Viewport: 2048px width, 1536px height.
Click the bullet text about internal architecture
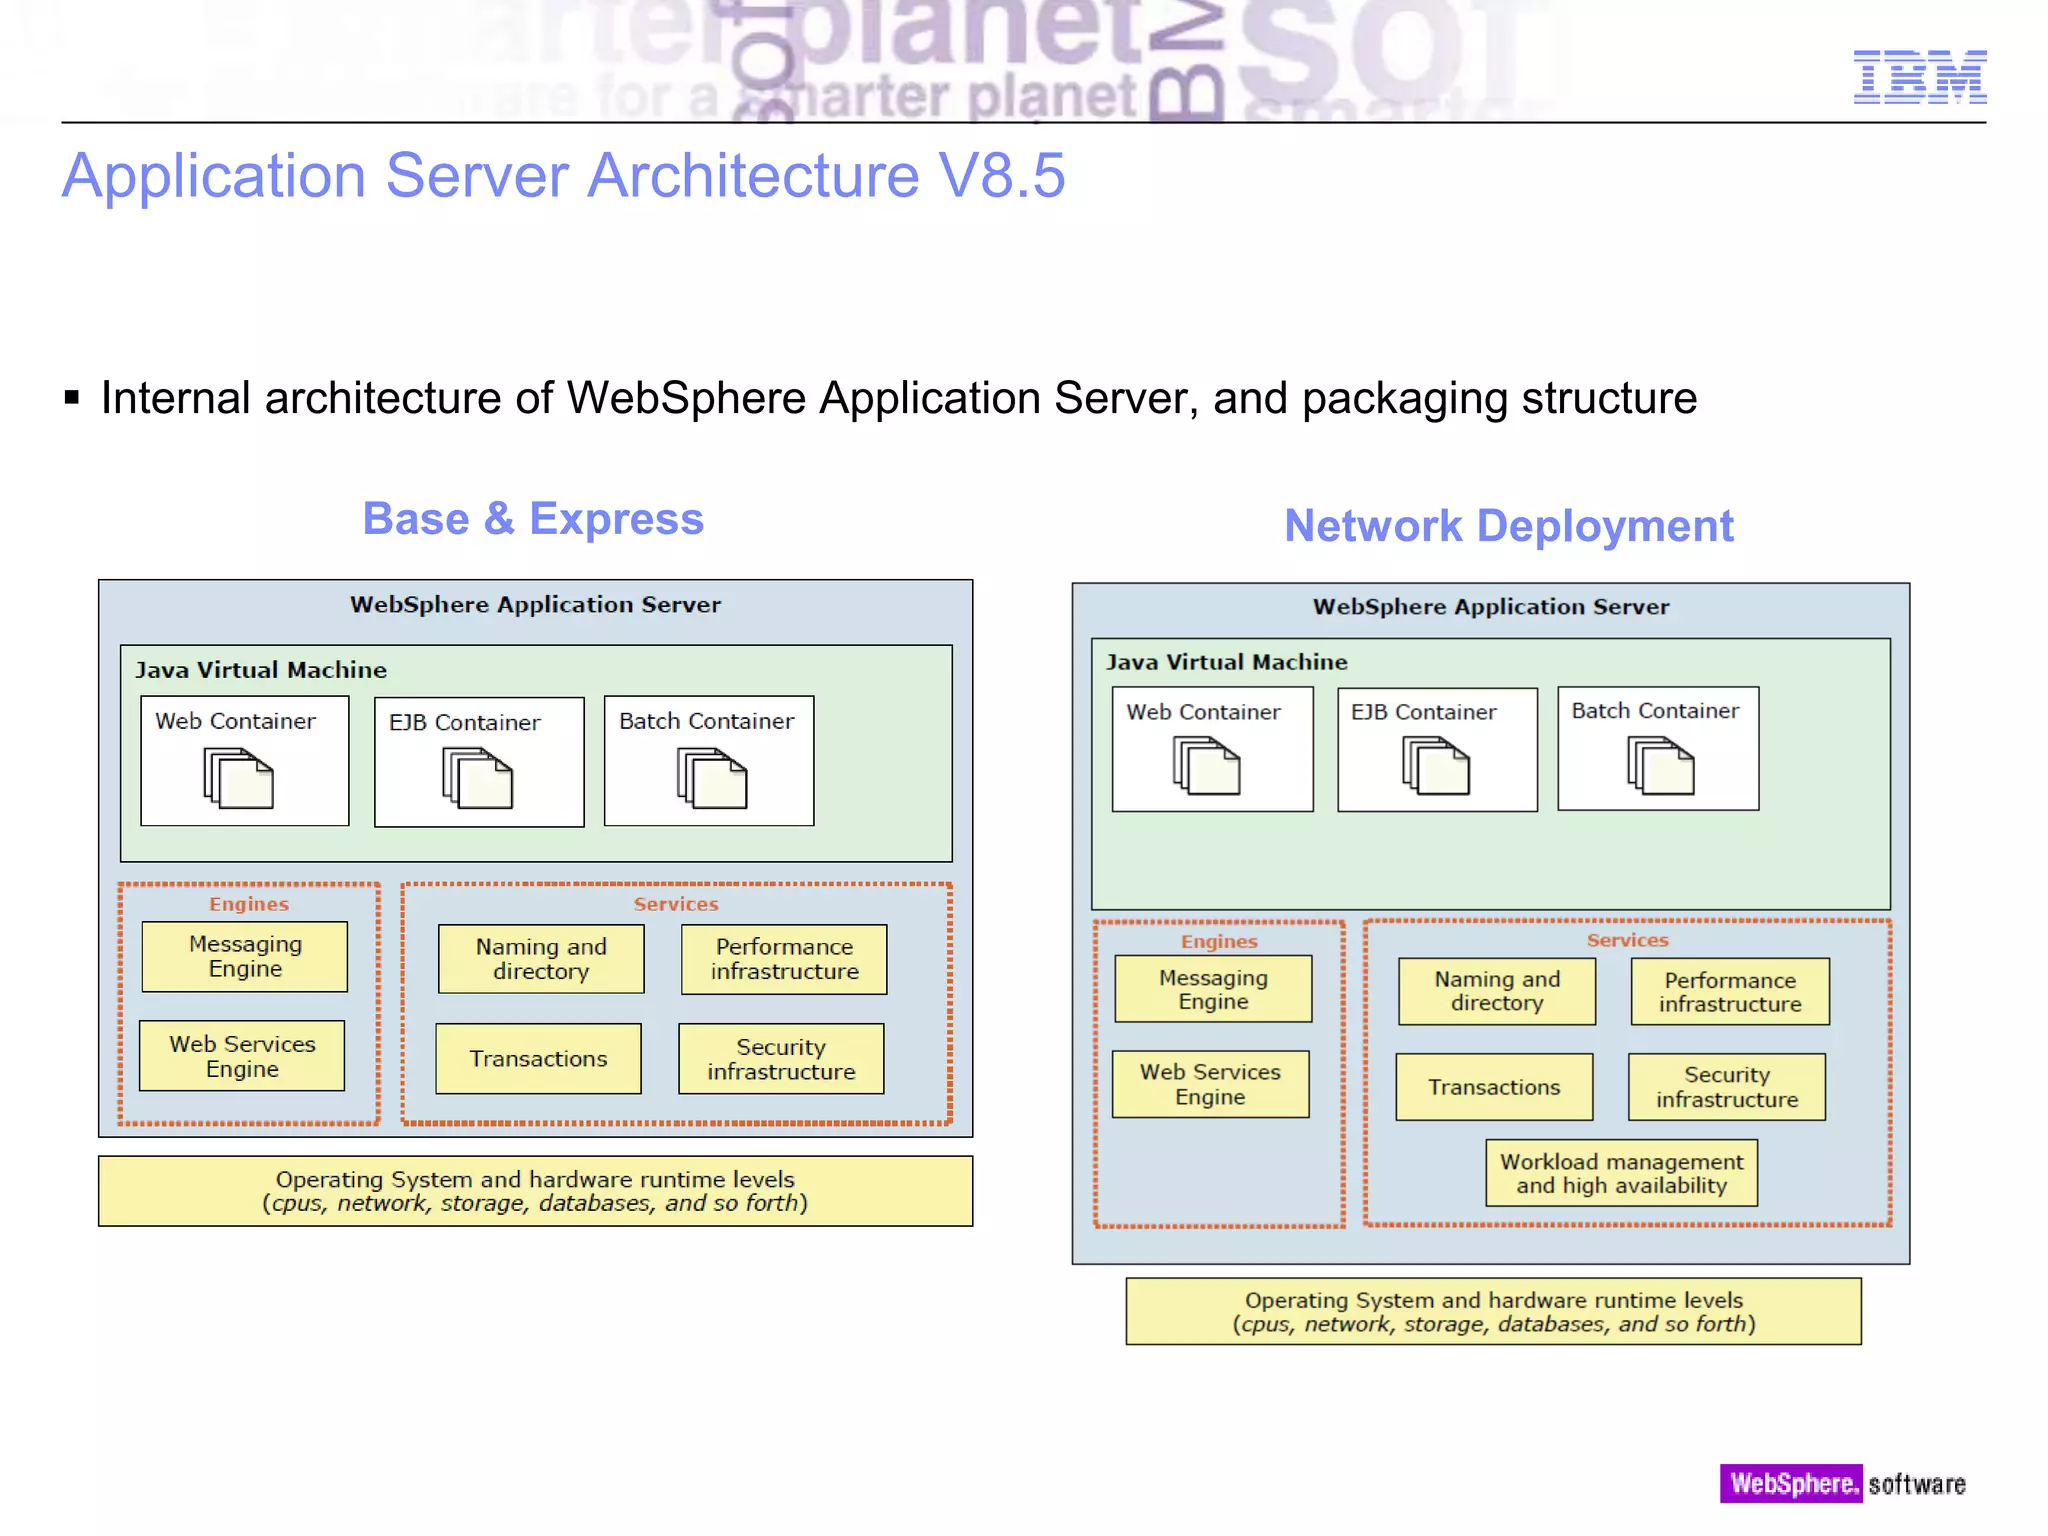(898, 398)
